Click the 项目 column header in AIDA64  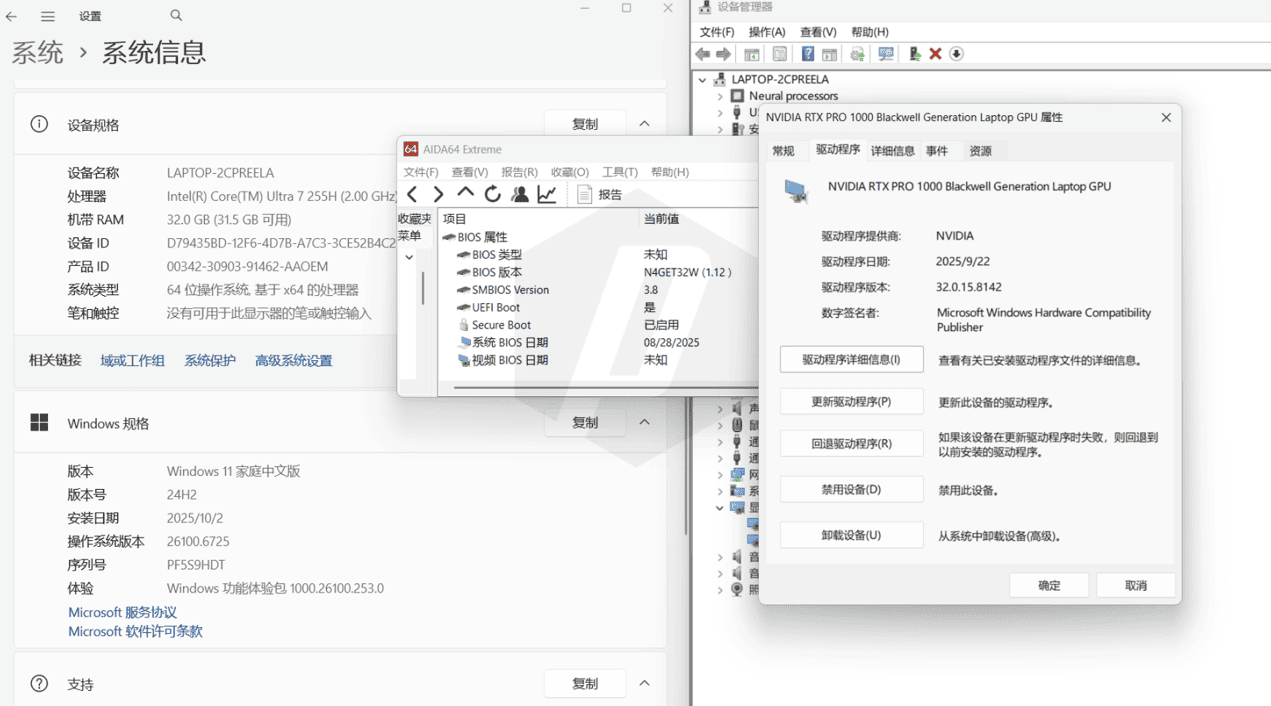coord(455,218)
